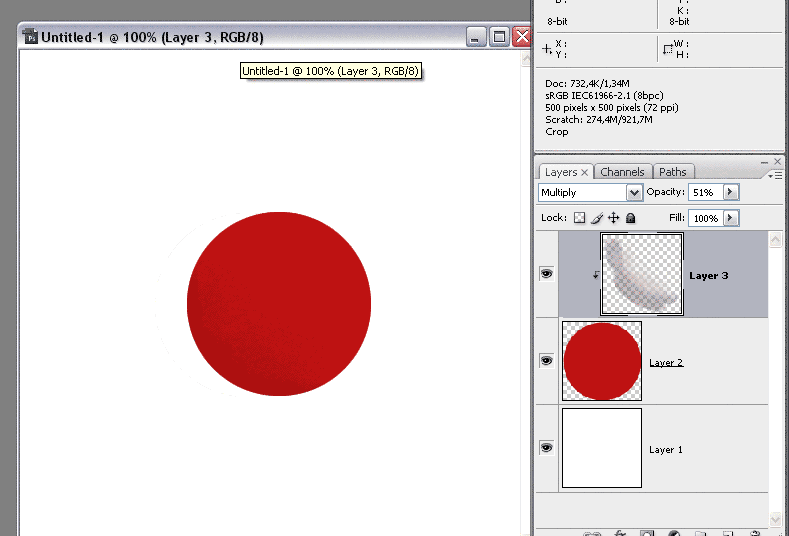Screen dimensions: 789x536
Task: Click the 'Opacity:' label
Action: pos(666,192)
